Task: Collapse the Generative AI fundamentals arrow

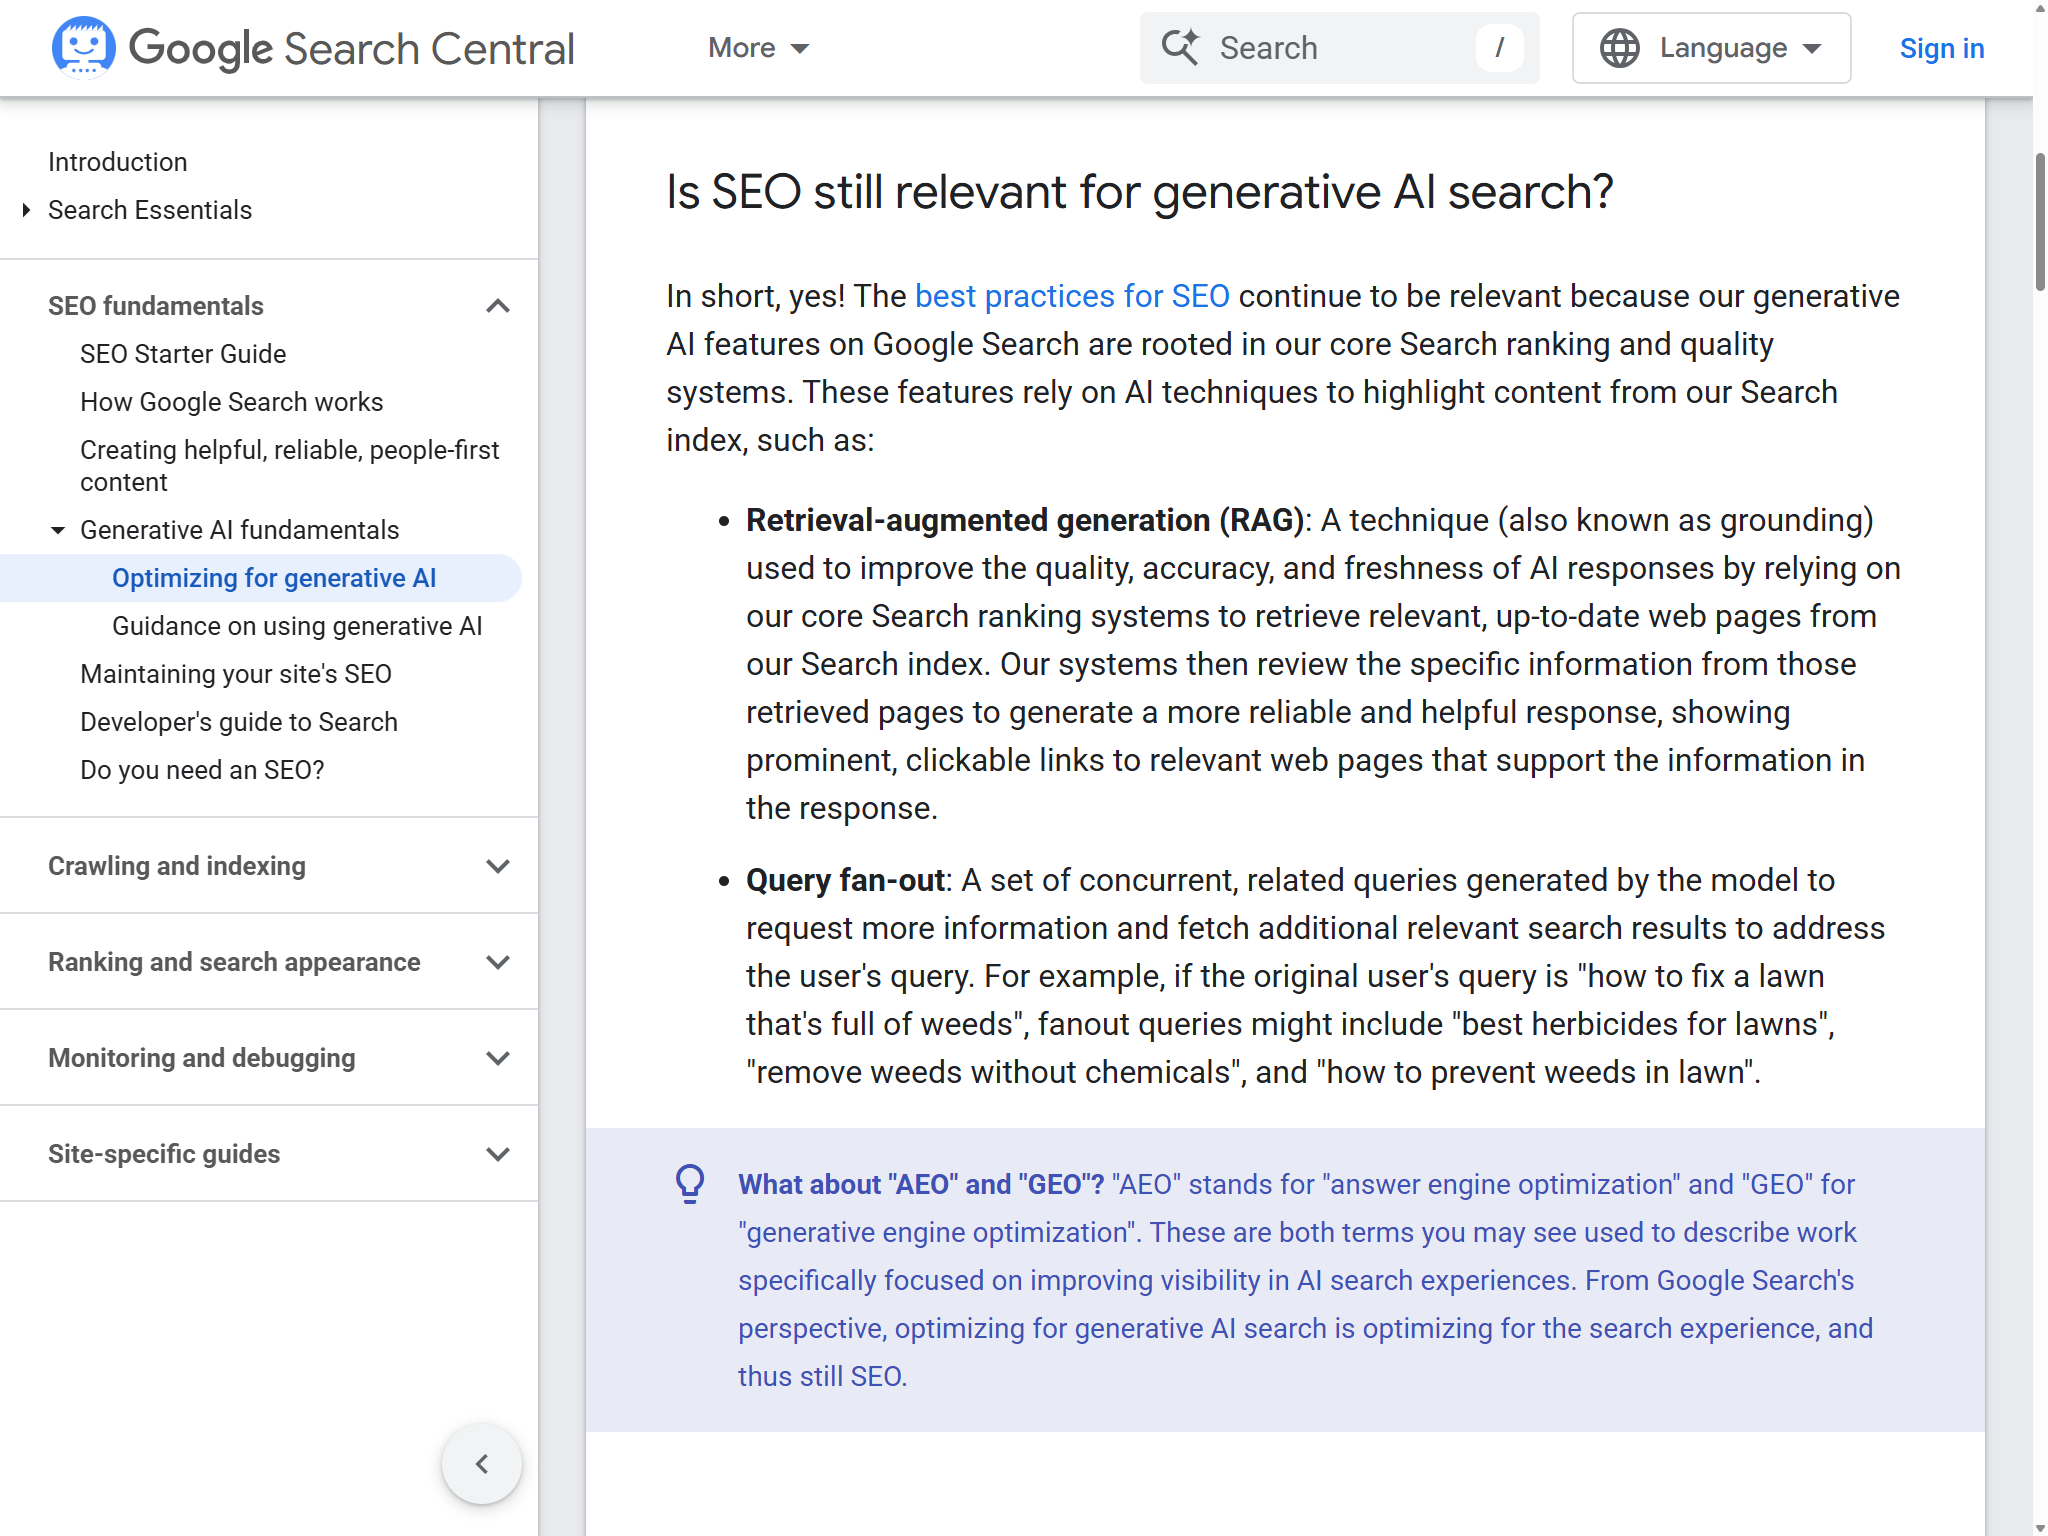Action: click(58, 530)
